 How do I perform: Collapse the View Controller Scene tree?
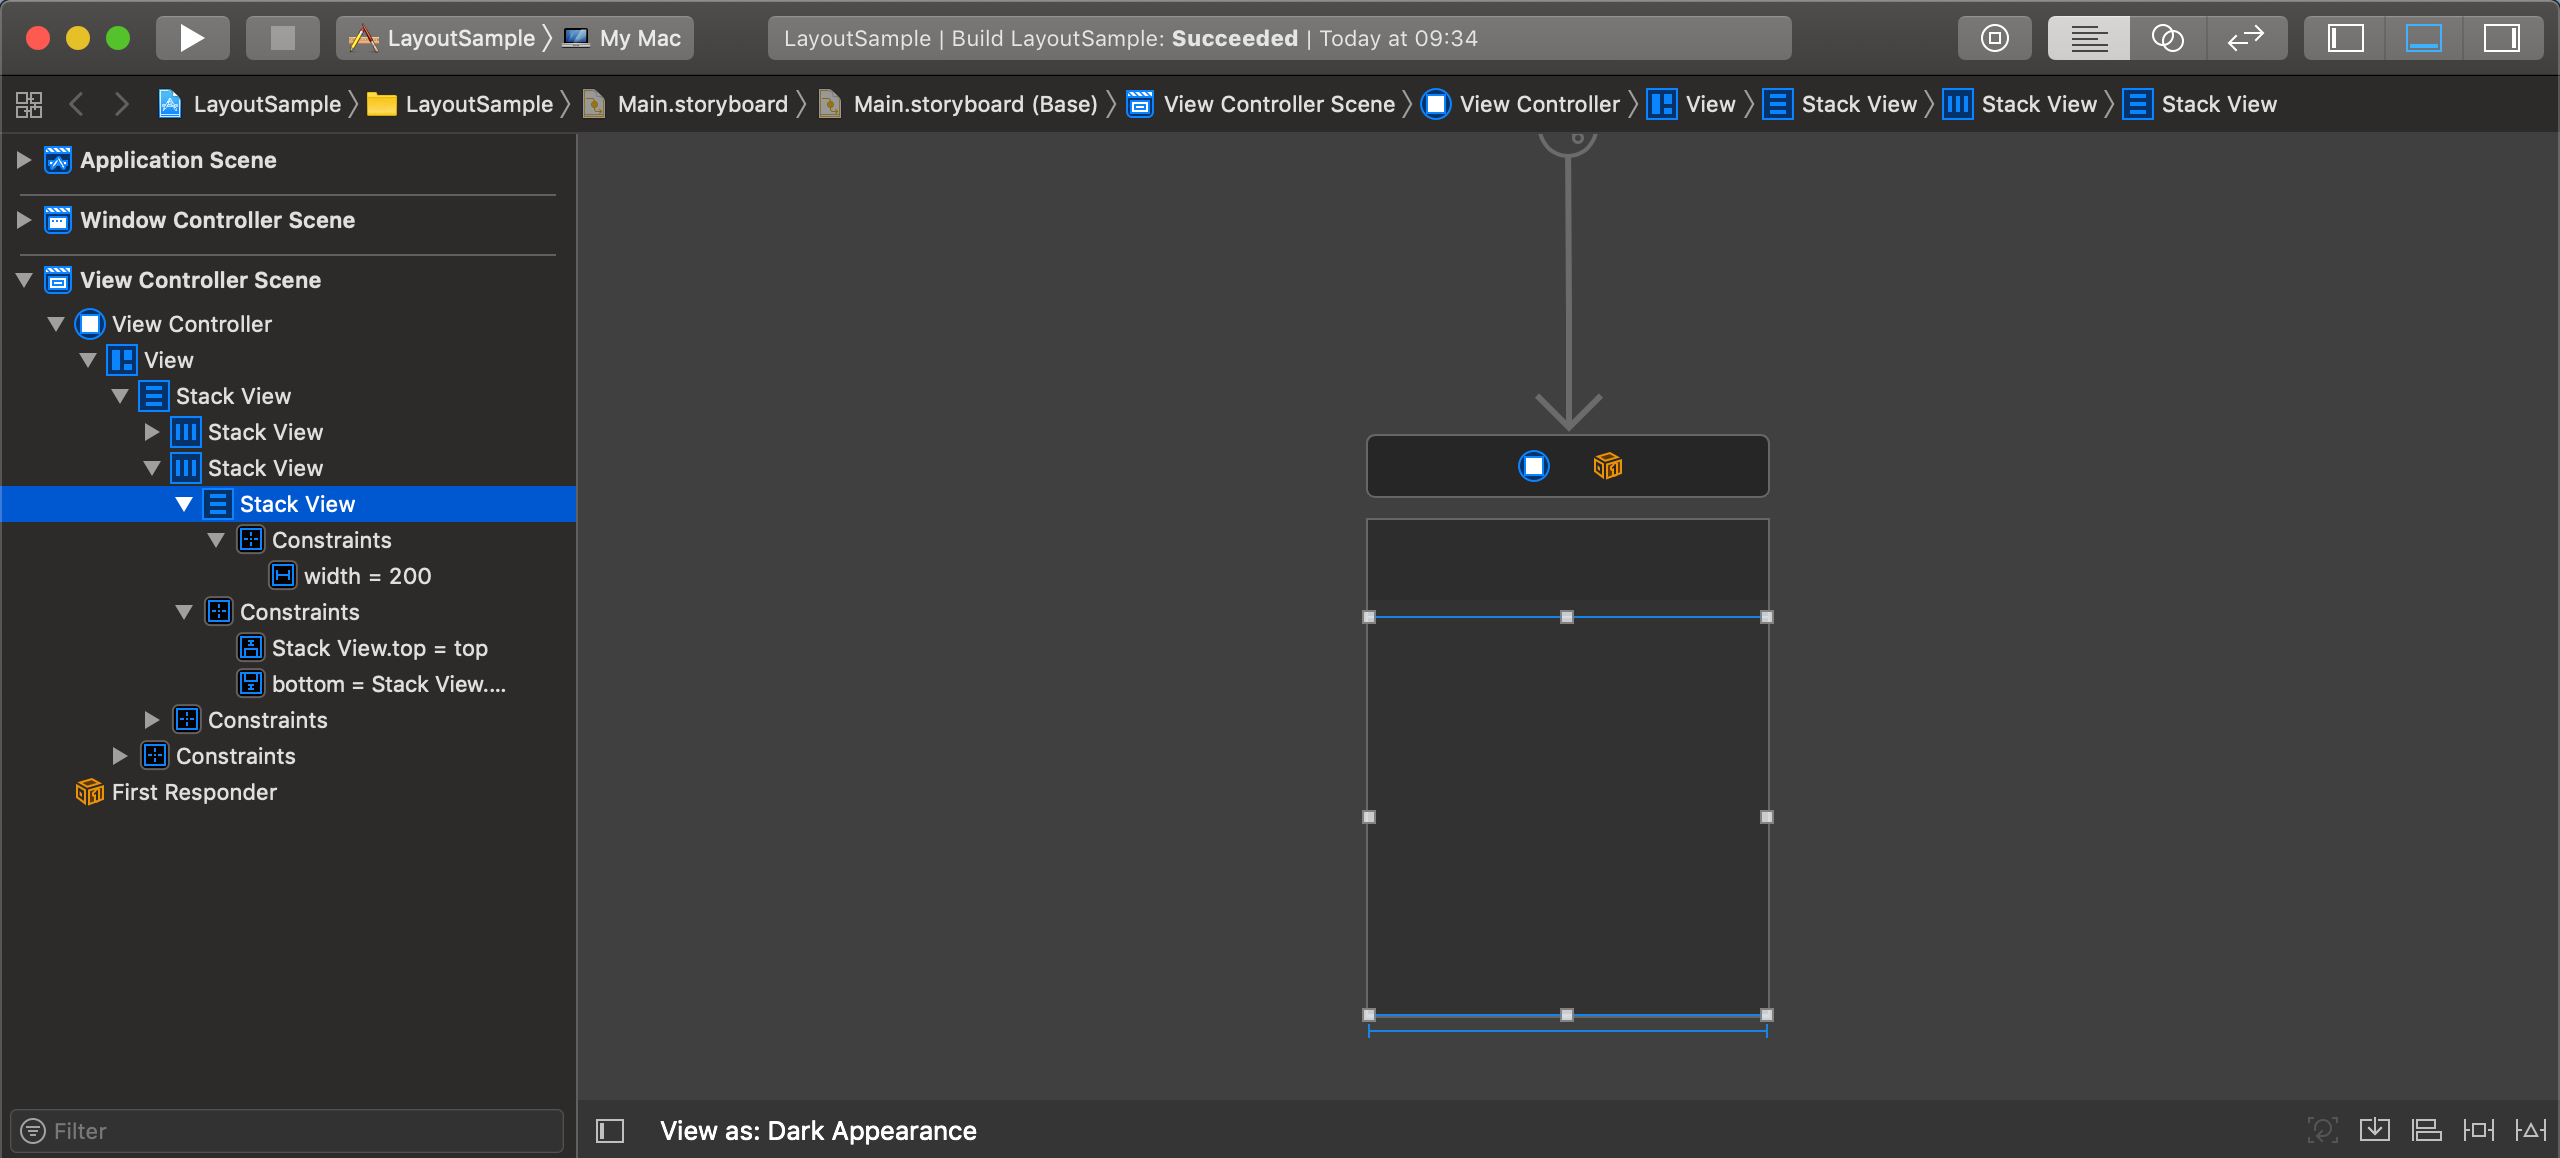22,280
